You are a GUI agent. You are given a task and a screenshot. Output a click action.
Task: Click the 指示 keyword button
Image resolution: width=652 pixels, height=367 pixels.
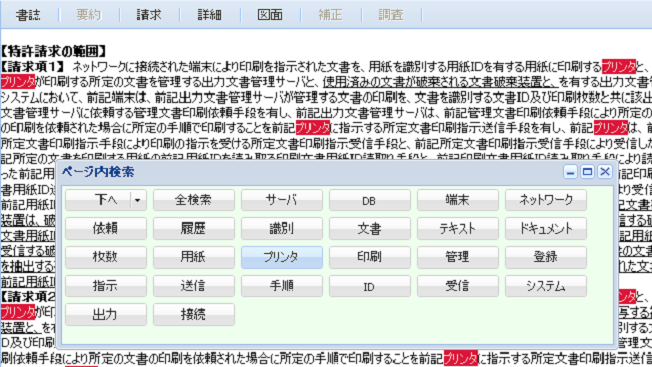(x=106, y=286)
